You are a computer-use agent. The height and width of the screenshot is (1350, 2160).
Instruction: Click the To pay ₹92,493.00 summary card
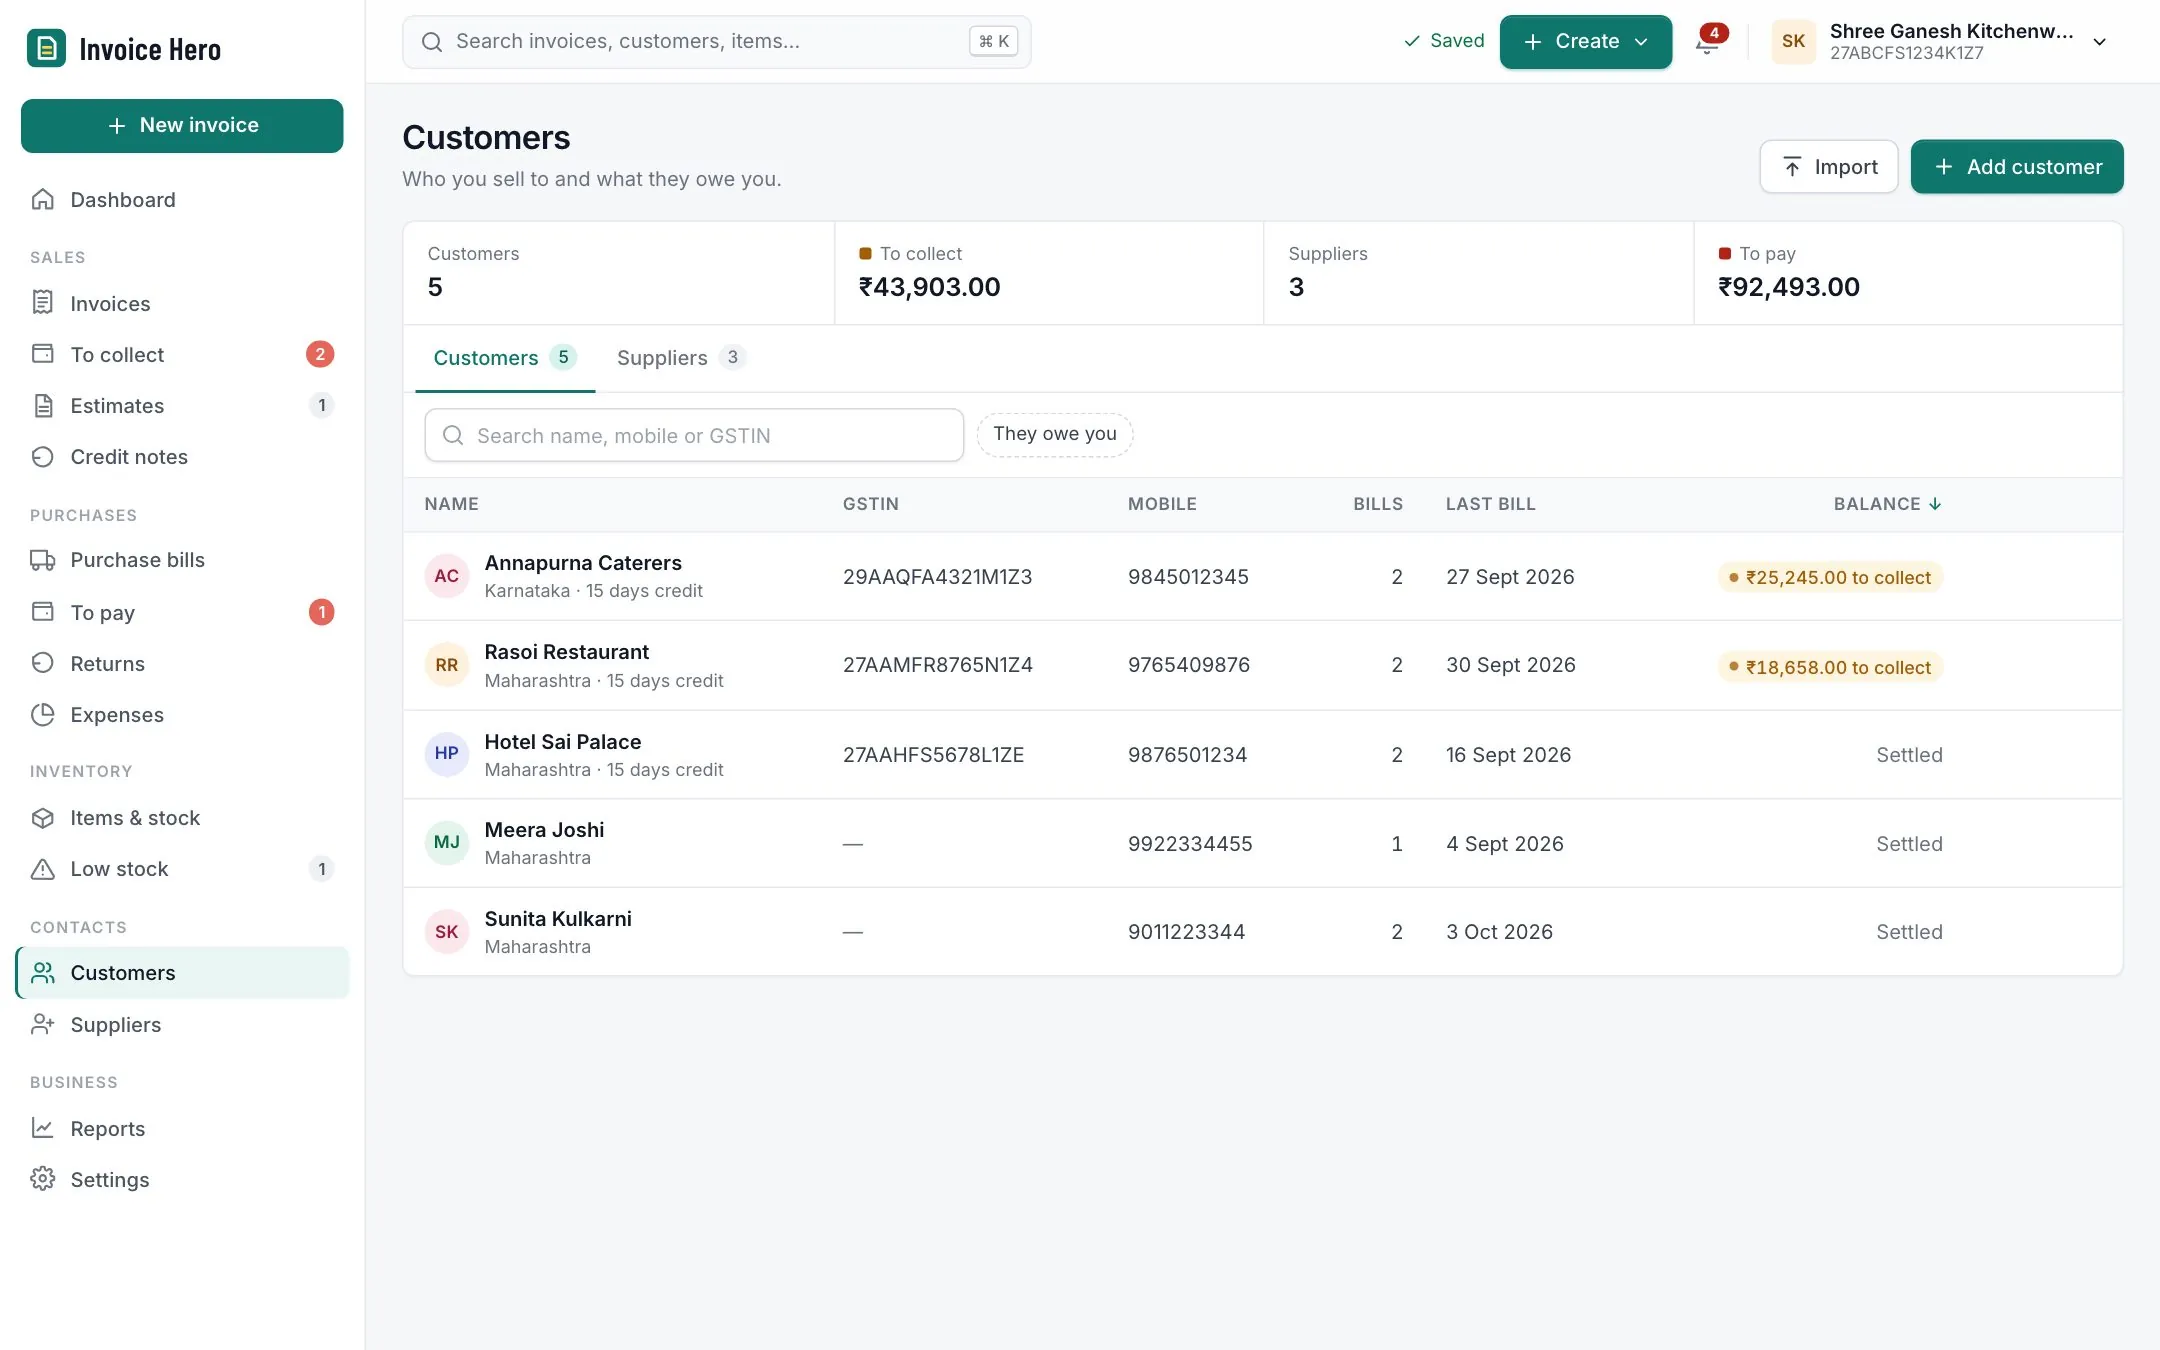1908,273
